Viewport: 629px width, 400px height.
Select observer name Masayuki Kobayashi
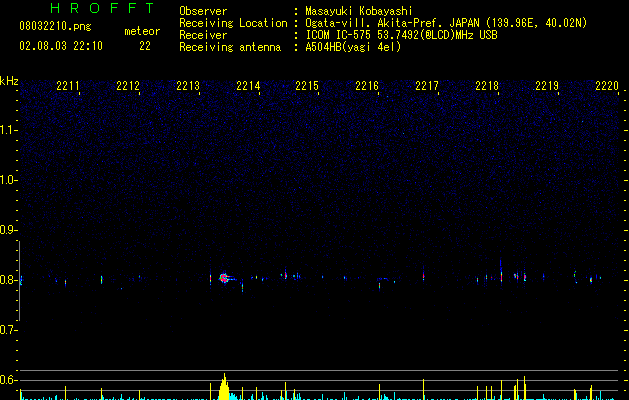[359, 11]
